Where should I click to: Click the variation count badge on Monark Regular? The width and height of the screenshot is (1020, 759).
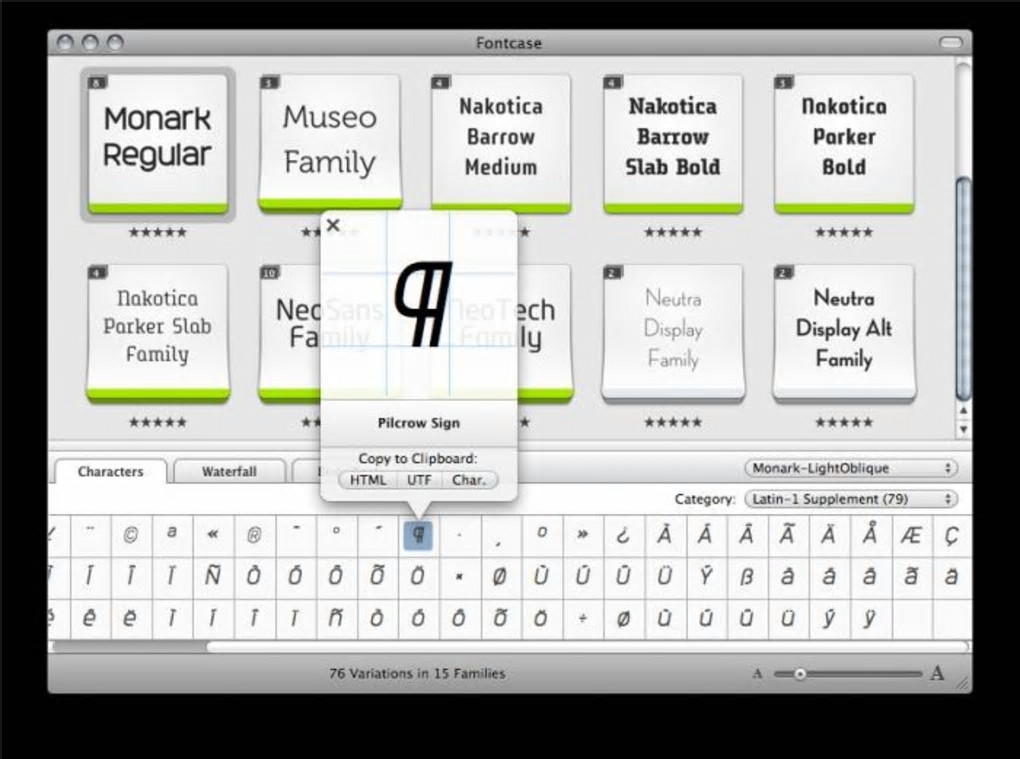[x=97, y=83]
